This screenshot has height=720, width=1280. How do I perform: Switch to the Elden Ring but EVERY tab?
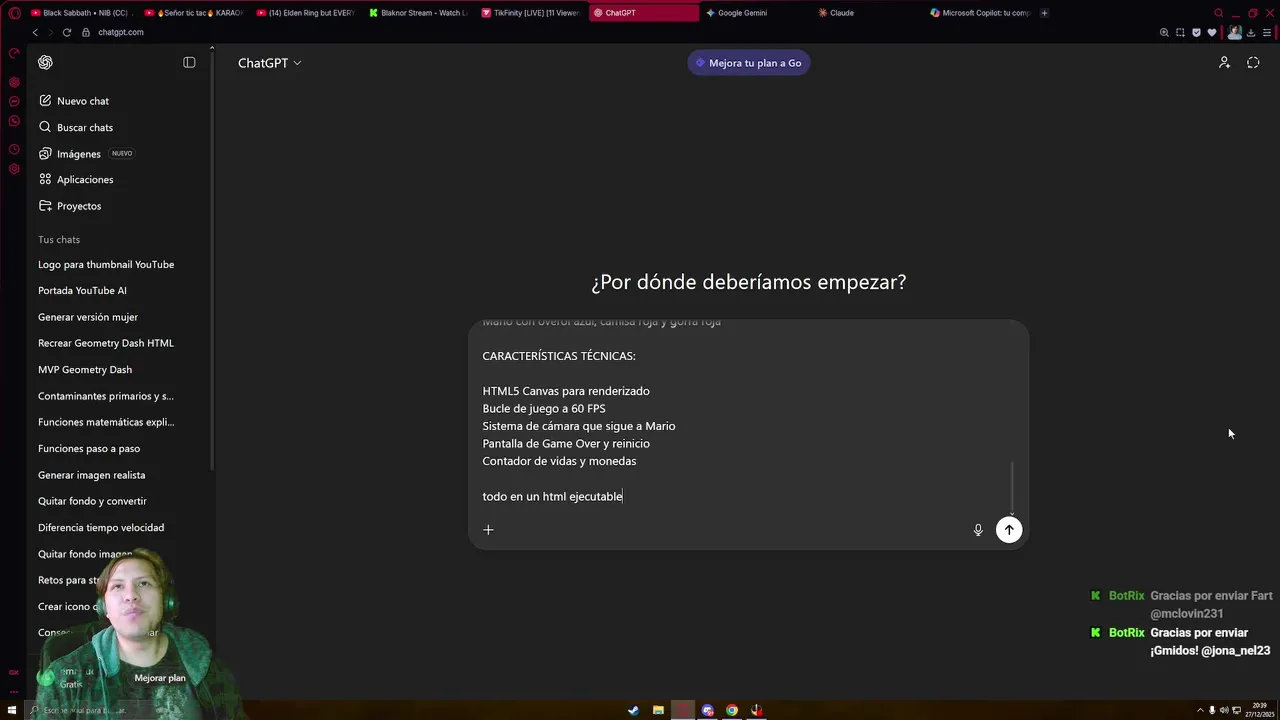coord(307,13)
